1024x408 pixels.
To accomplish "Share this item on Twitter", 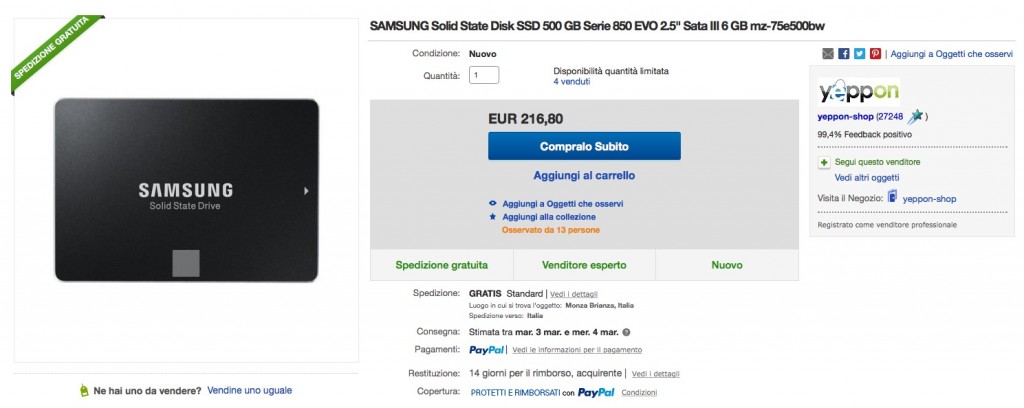I will (x=859, y=53).
